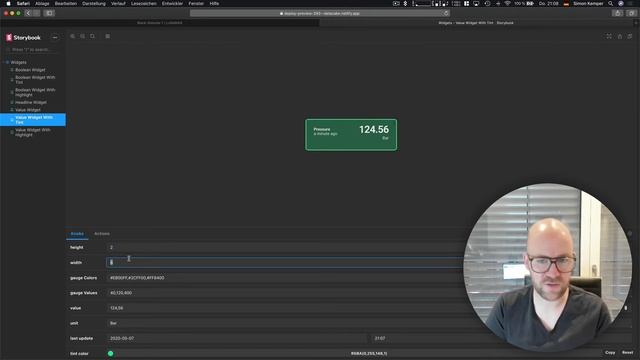This screenshot has height=360, width=640.
Task: Open the Hilfe menu
Action: click(214, 3)
